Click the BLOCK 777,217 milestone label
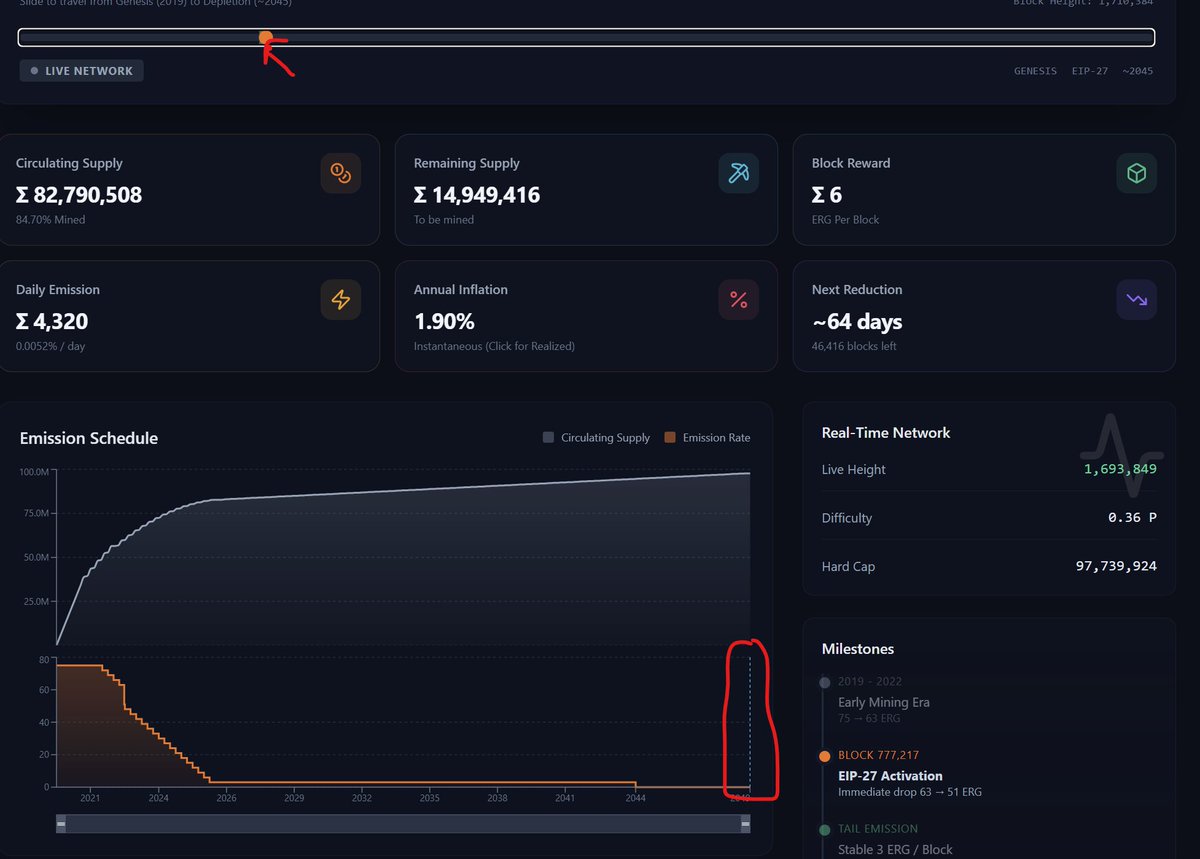The image size is (1200, 859). pos(878,755)
